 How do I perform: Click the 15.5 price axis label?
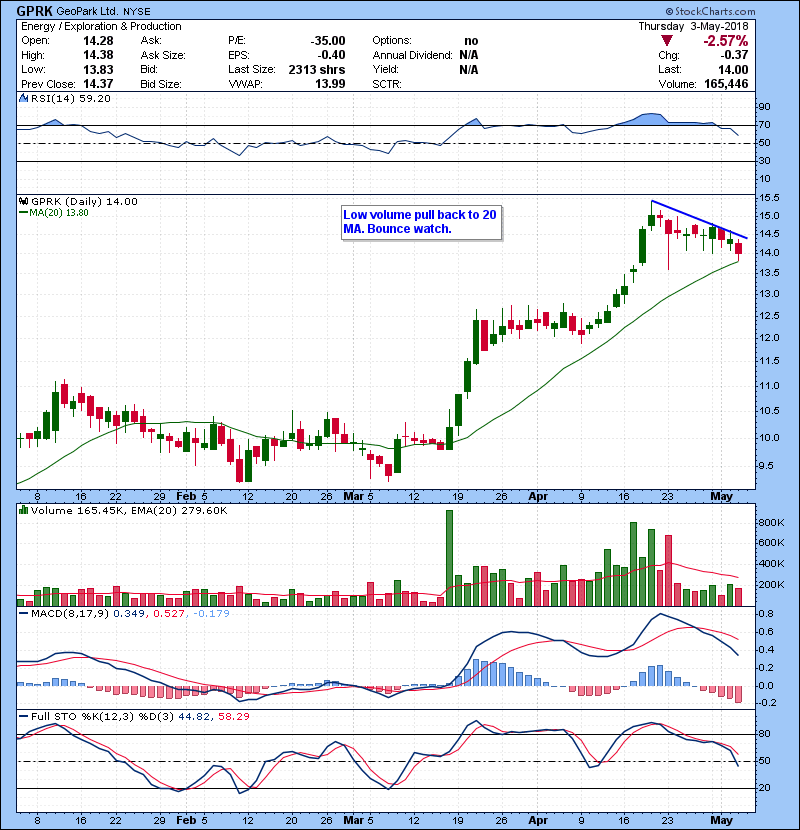coord(770,198)
